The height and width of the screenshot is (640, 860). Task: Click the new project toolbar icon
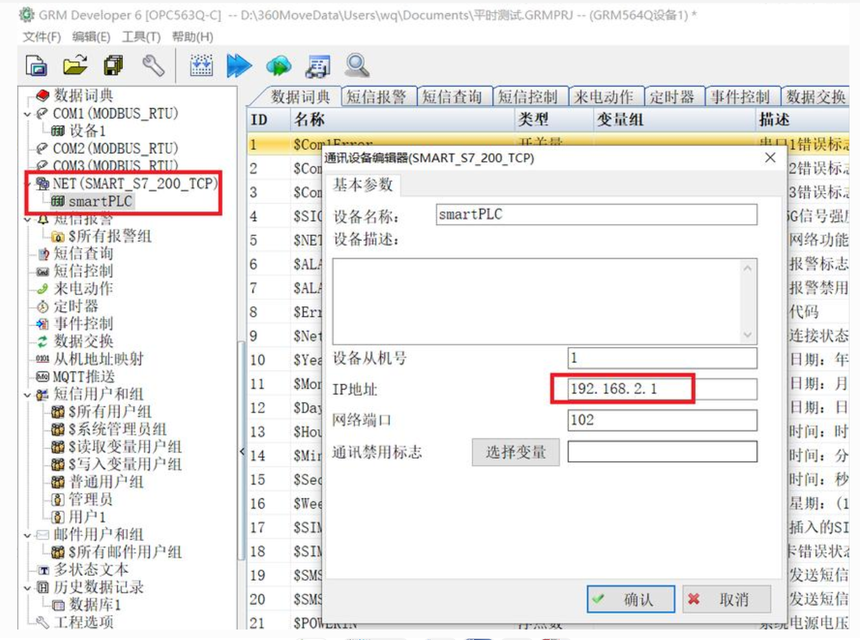[x=36, y=65]
